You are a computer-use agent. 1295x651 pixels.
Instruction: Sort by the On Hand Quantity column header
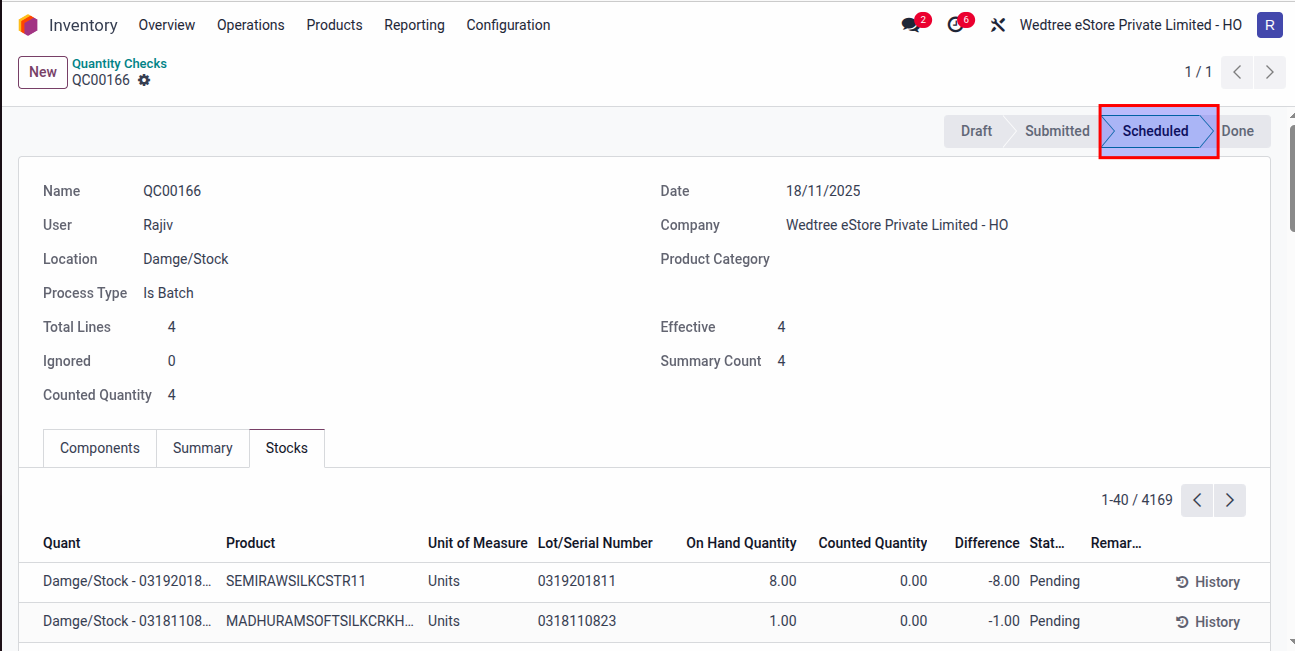(x=741, y=543)
